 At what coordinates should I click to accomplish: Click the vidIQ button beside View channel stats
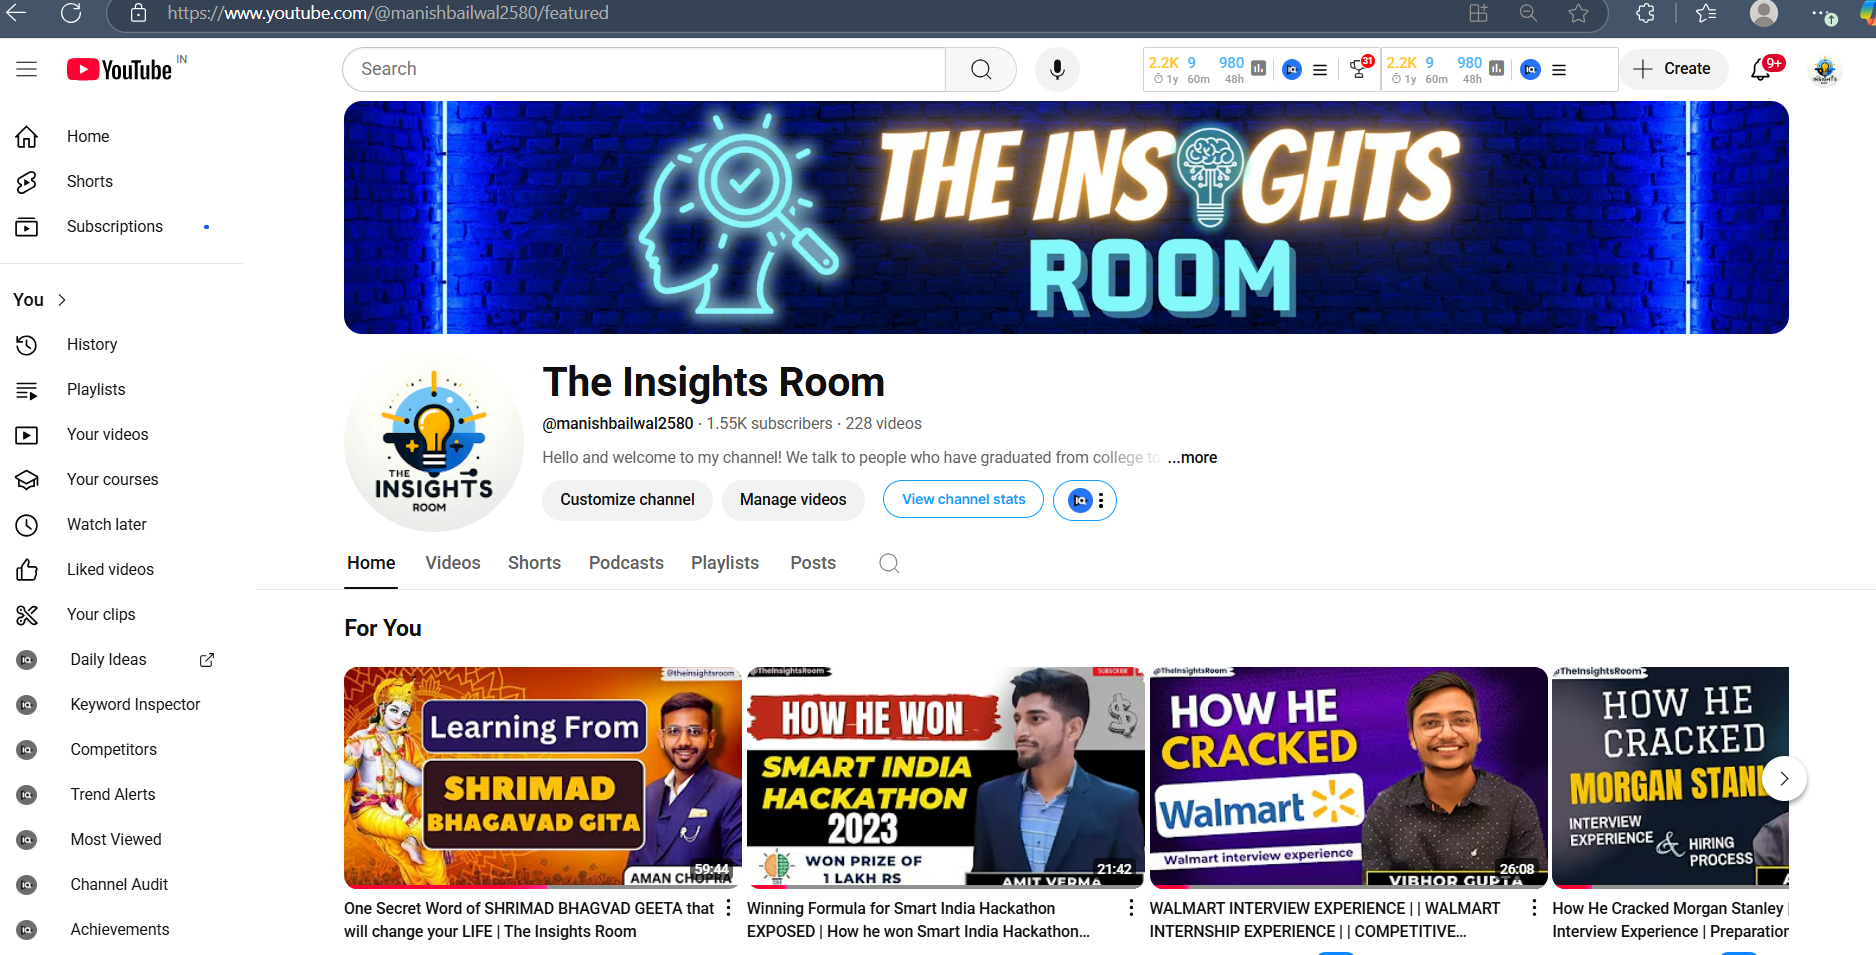pyautogui.click(x=1085, y=500)
